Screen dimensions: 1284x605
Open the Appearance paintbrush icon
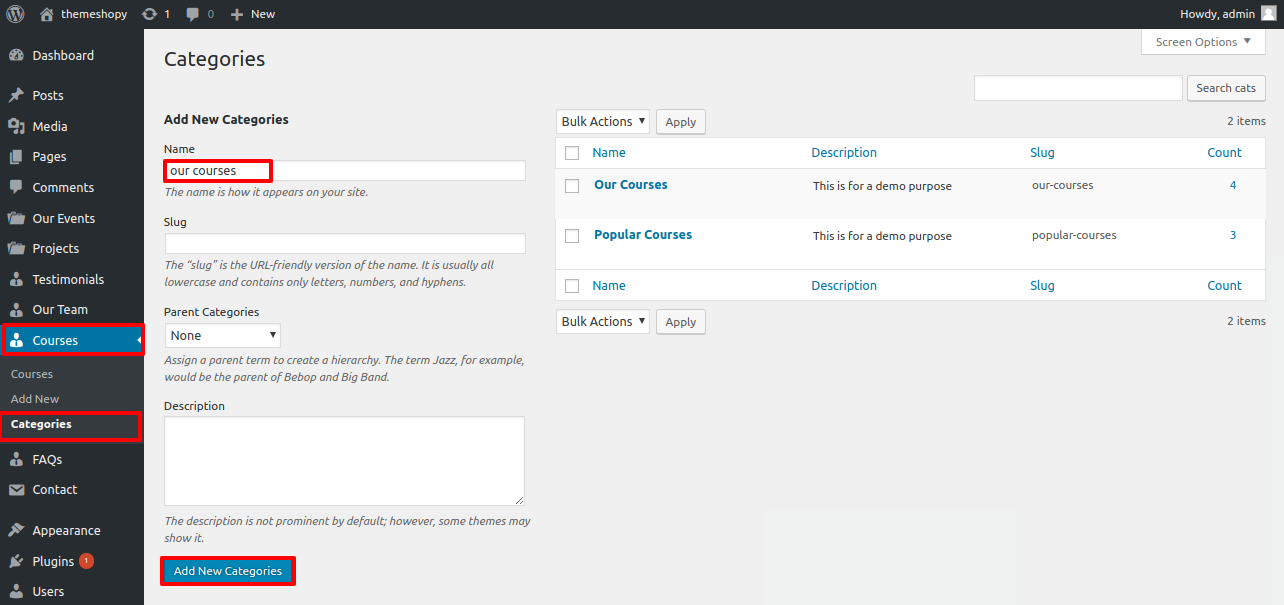point(16,531)
